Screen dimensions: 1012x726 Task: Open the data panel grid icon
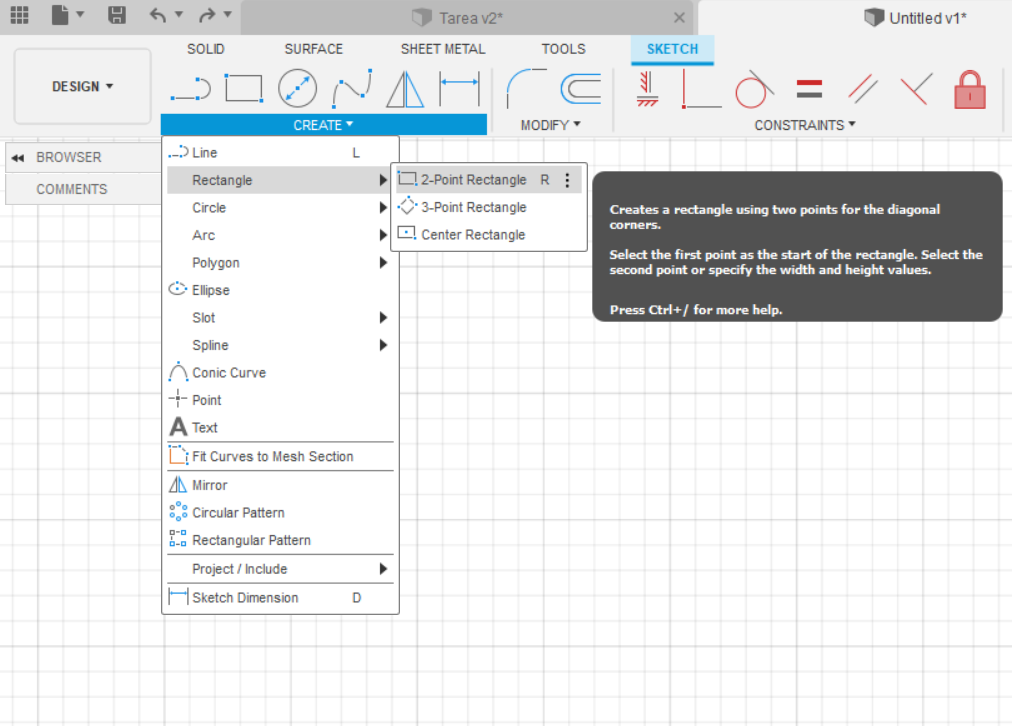pyautogui.click(x=19, y=14)
